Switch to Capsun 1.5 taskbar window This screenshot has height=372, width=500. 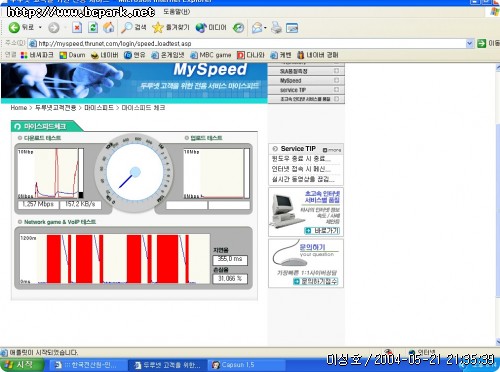[x=247, y=365]
